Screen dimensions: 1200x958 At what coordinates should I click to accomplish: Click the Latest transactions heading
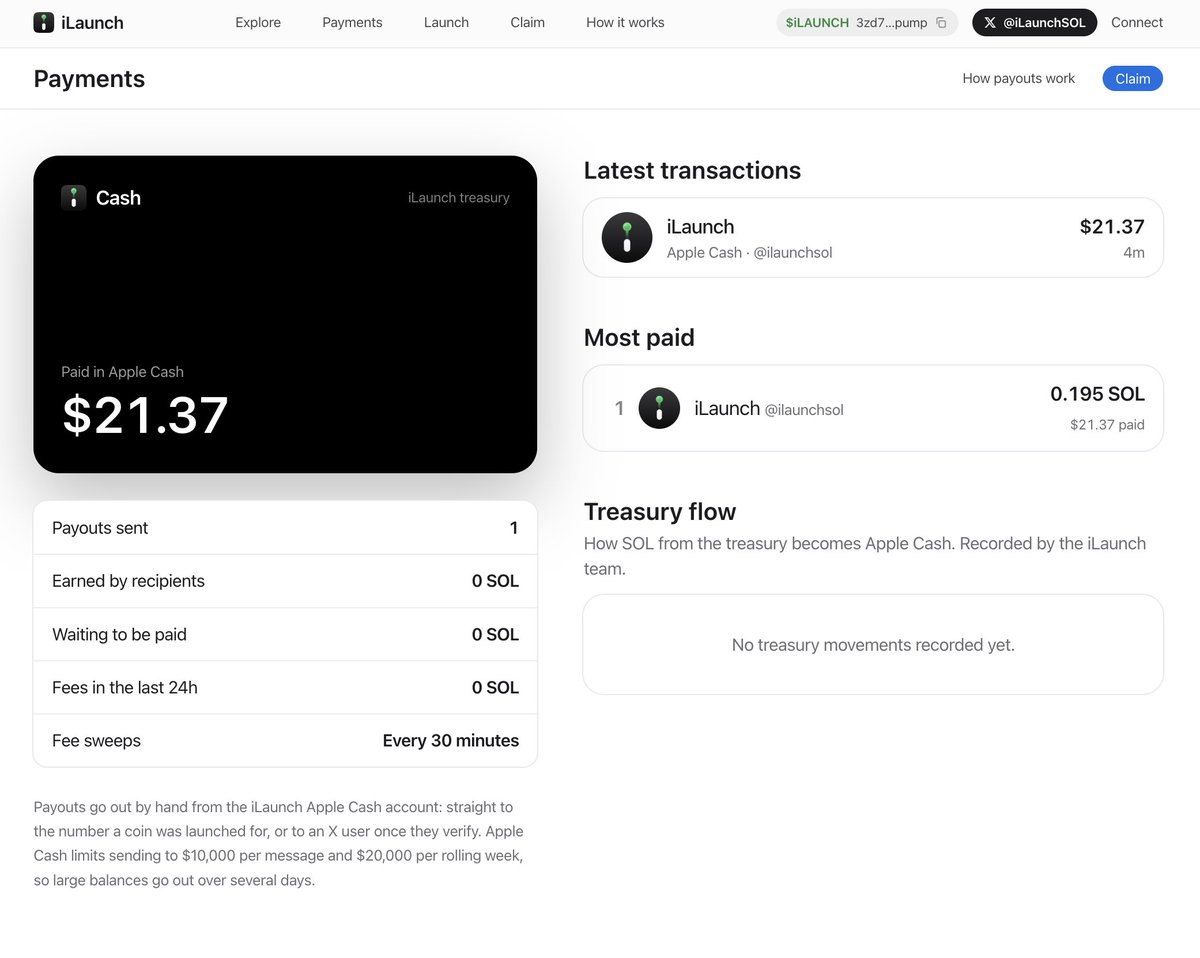point(692,170)
